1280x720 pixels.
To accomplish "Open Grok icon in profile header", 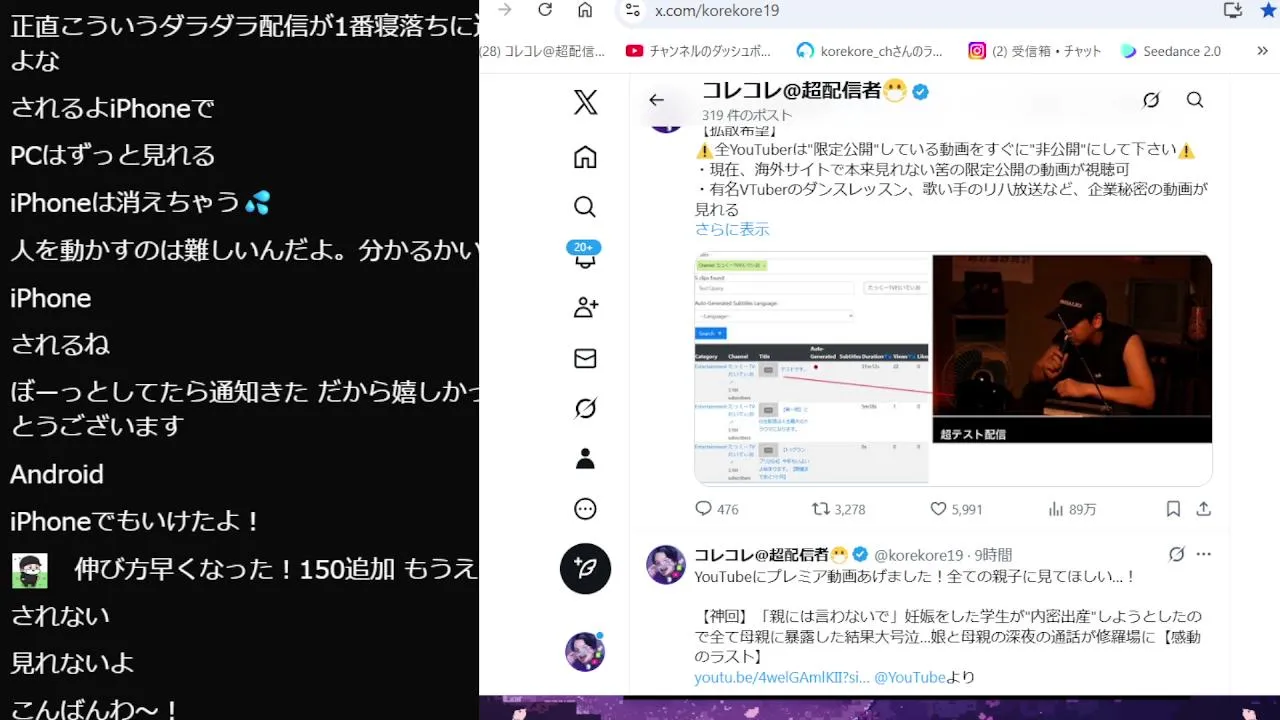I will click(1151, 100).
